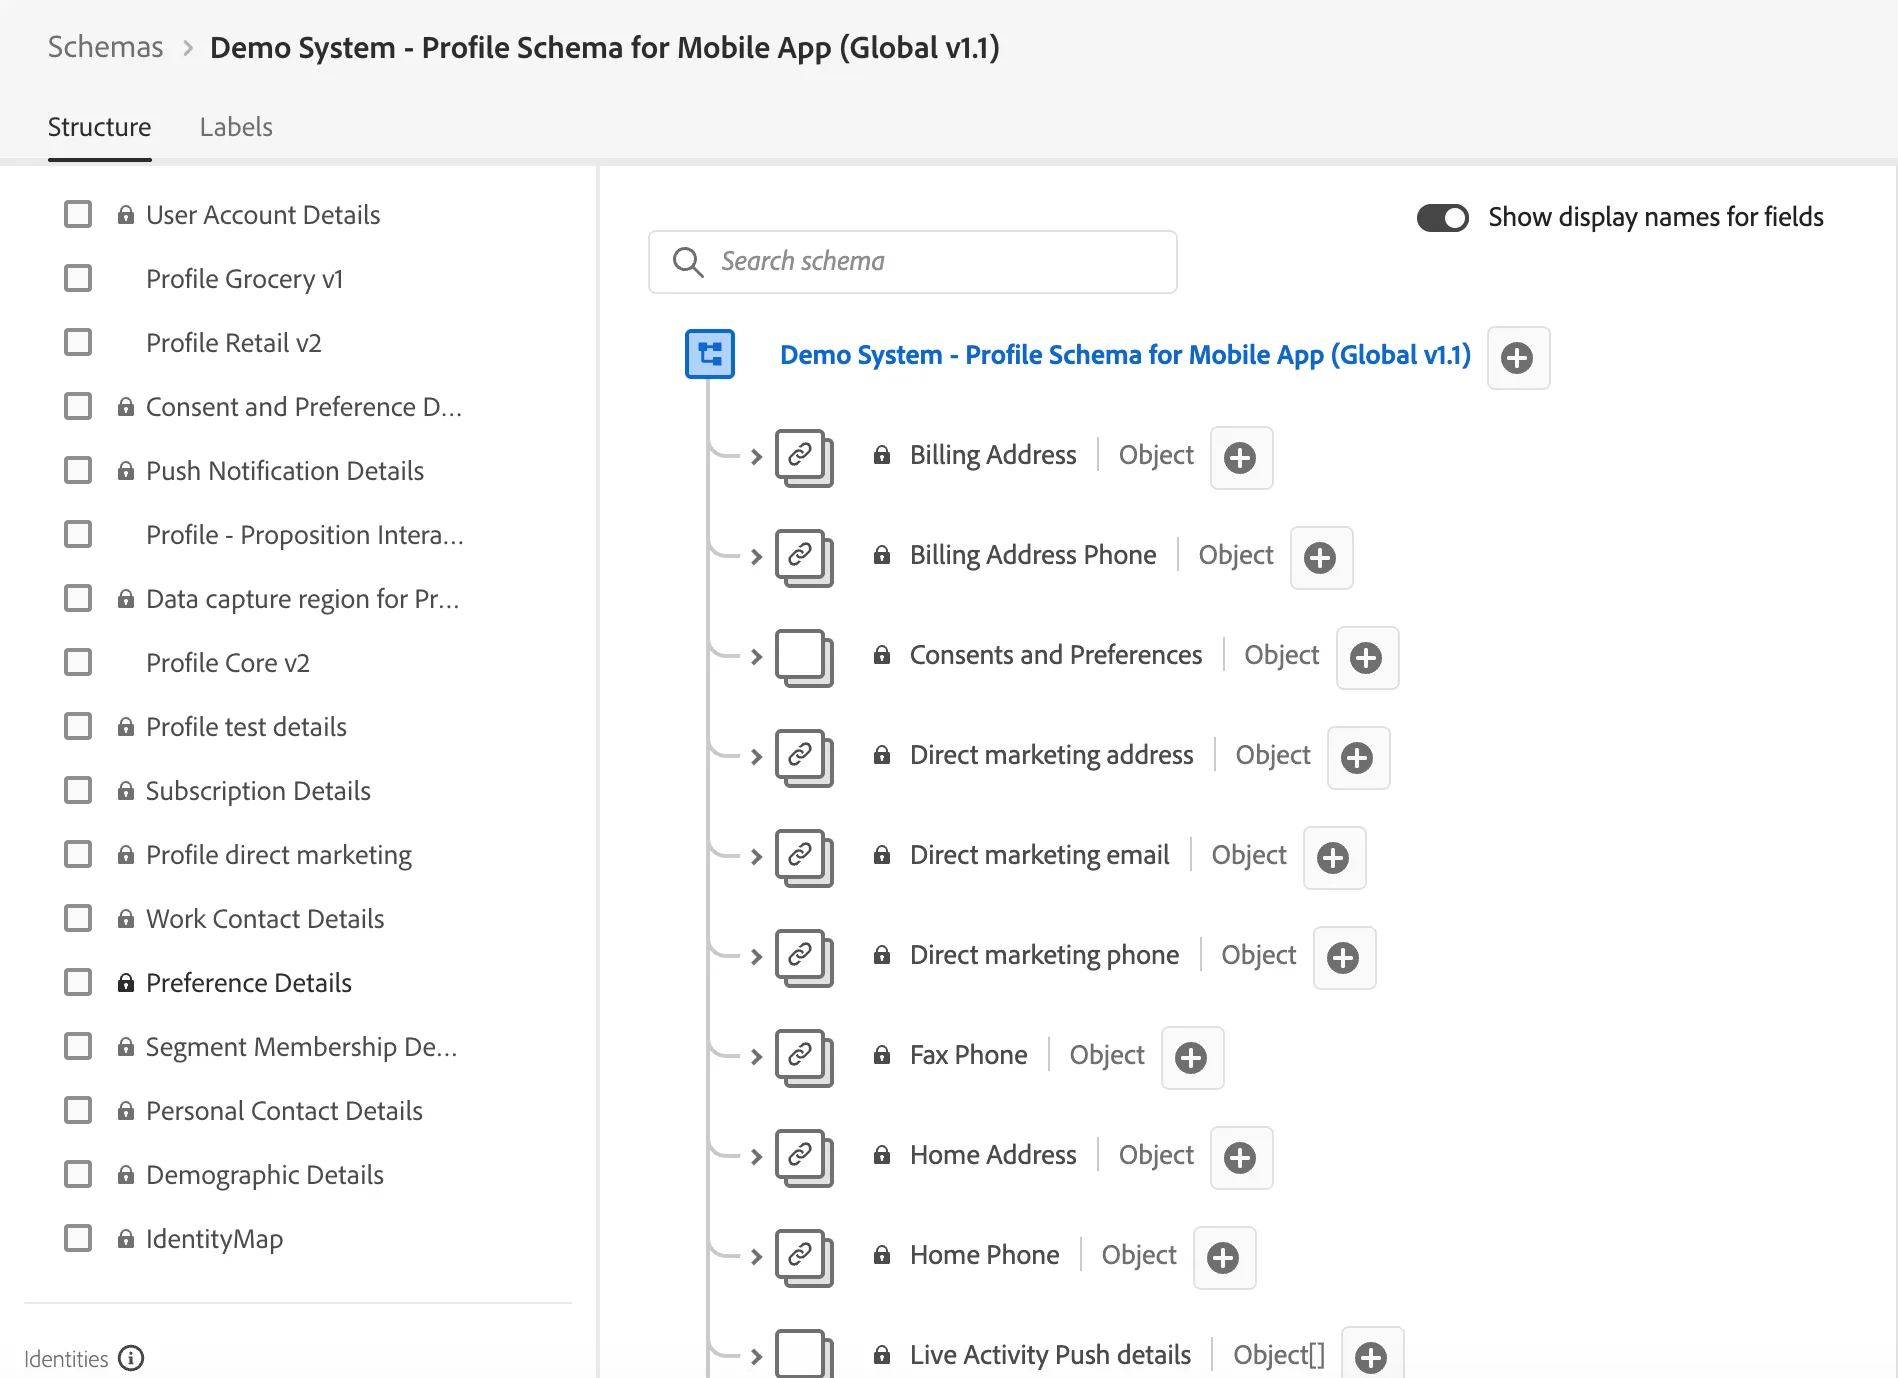Toggle Show display names for fields switch
The width and height of the screenshot is (1898, 1378).
pos(1442,218)
